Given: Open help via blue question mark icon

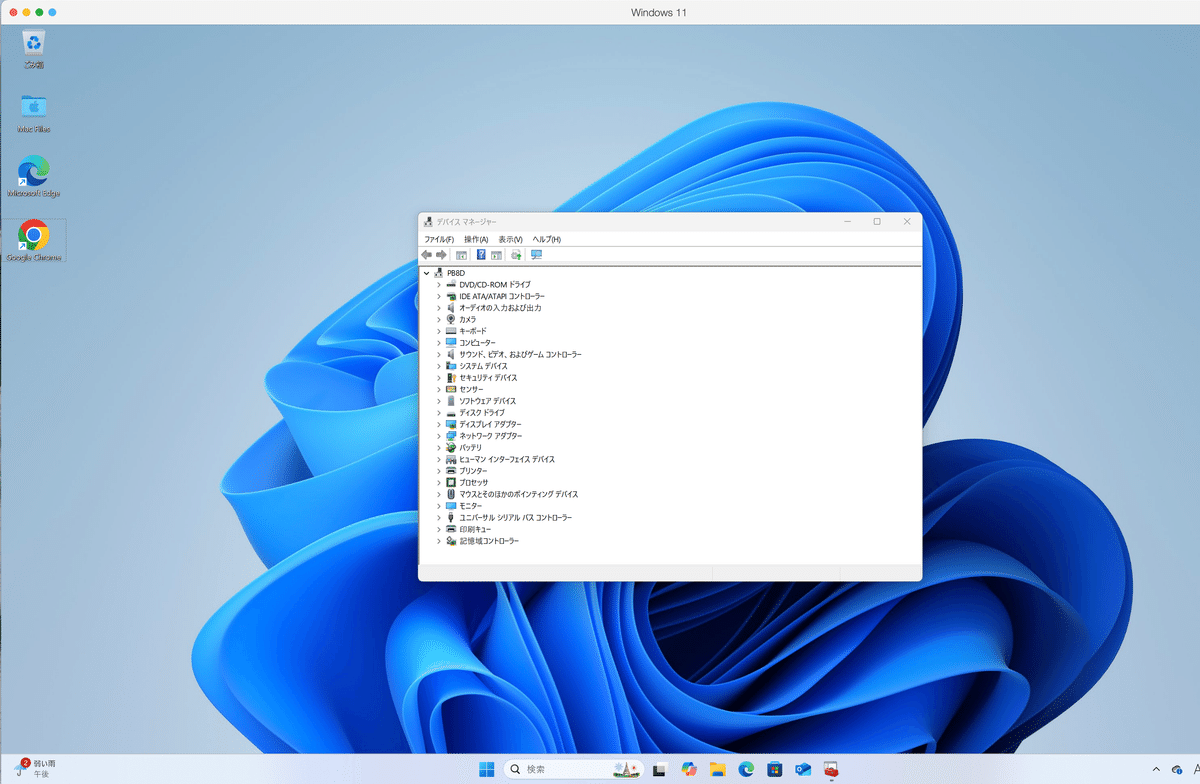Looking at the screenshot, I should 481,255.
